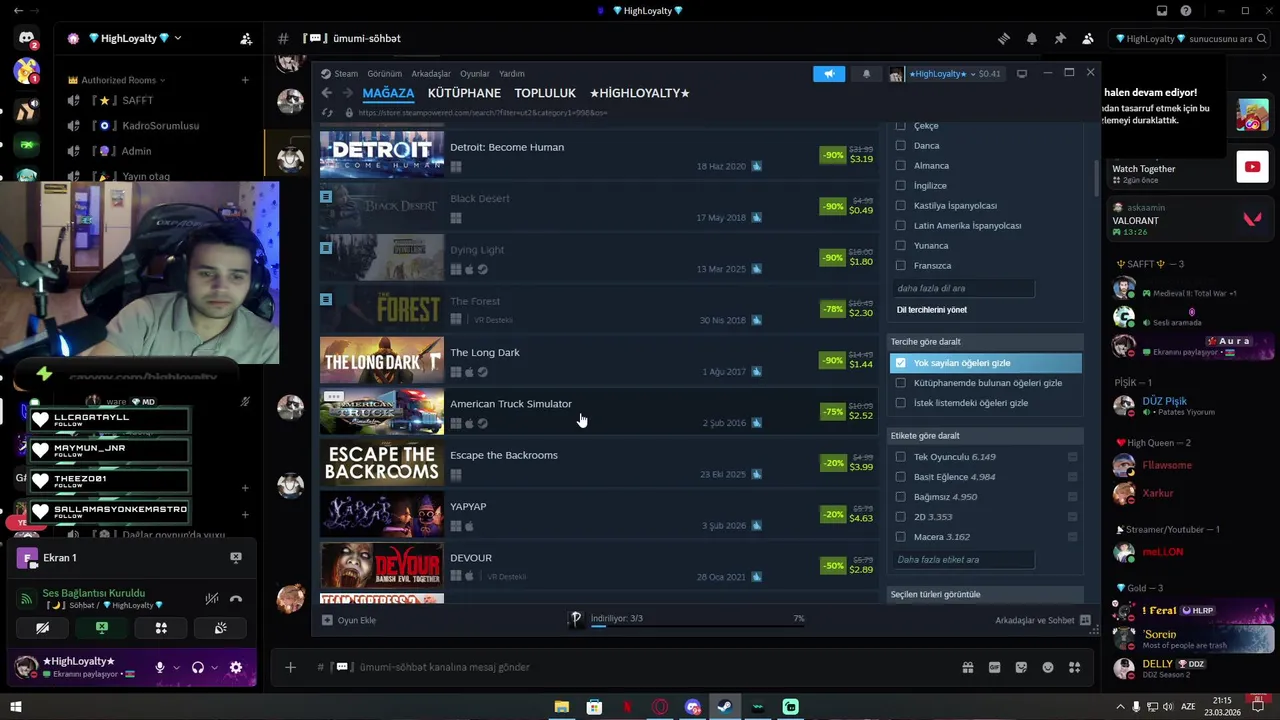Screen dimensions: 1280x720
Task: Check the İngilizce language checkbox
Action: coord(900,186)
